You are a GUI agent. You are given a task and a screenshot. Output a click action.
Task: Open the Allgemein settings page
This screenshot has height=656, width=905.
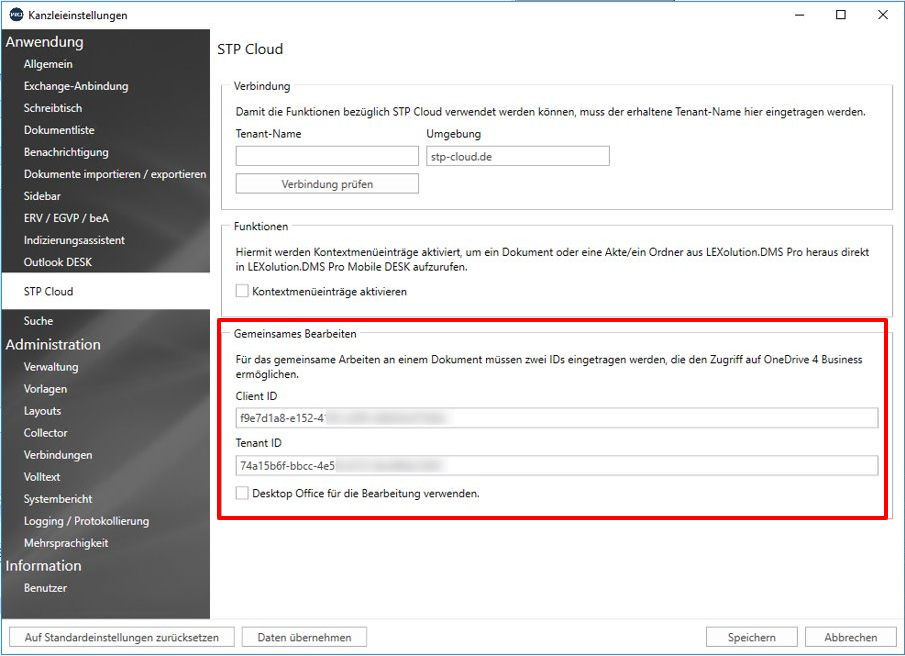pyautogui.click(x=48, y=64)
